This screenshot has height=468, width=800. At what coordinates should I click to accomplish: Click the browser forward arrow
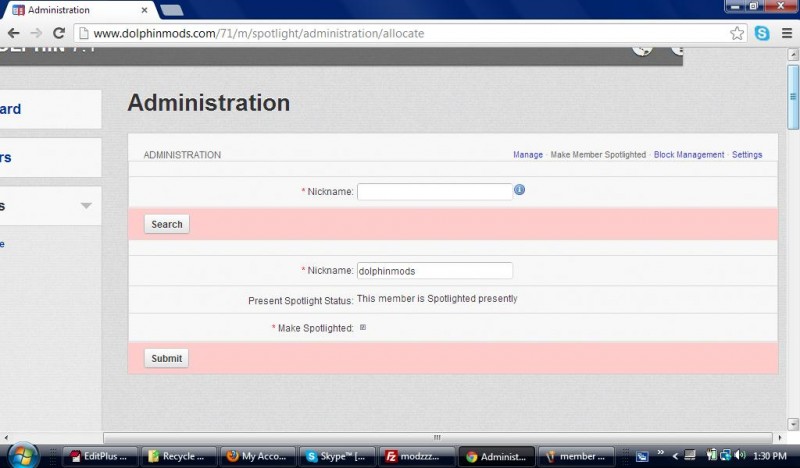tap(36, 33)
